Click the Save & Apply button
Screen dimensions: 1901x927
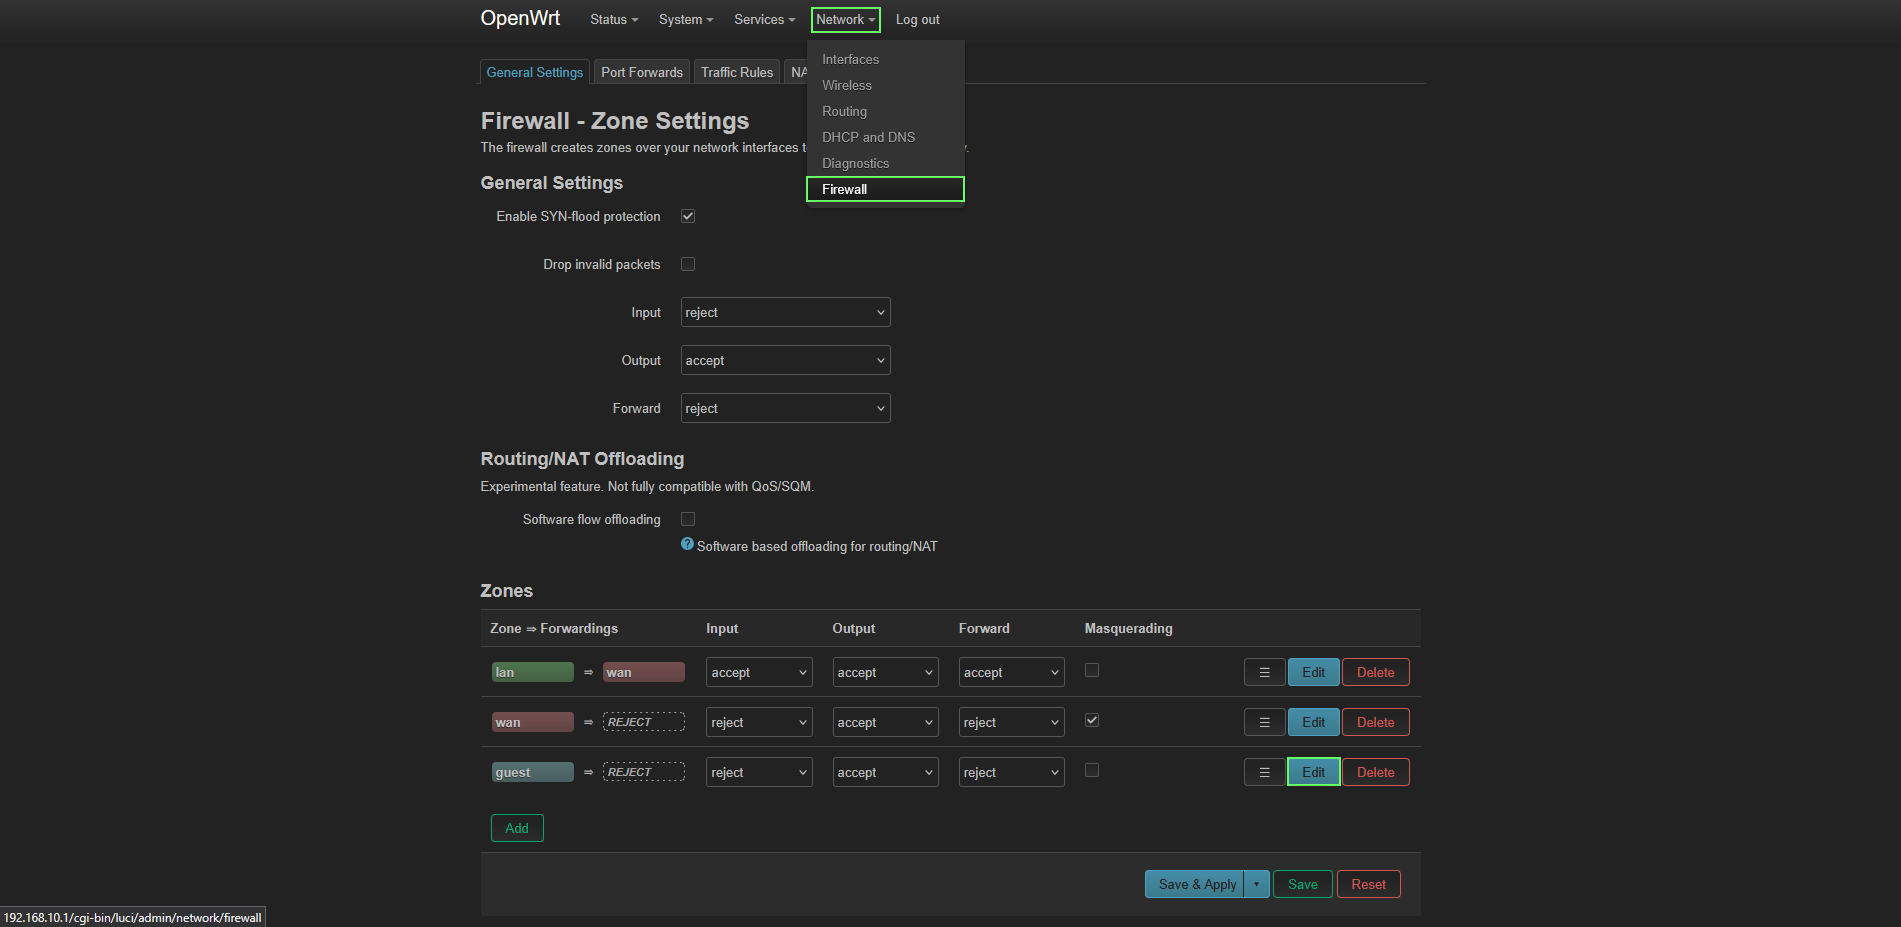tap(1197, 884)
